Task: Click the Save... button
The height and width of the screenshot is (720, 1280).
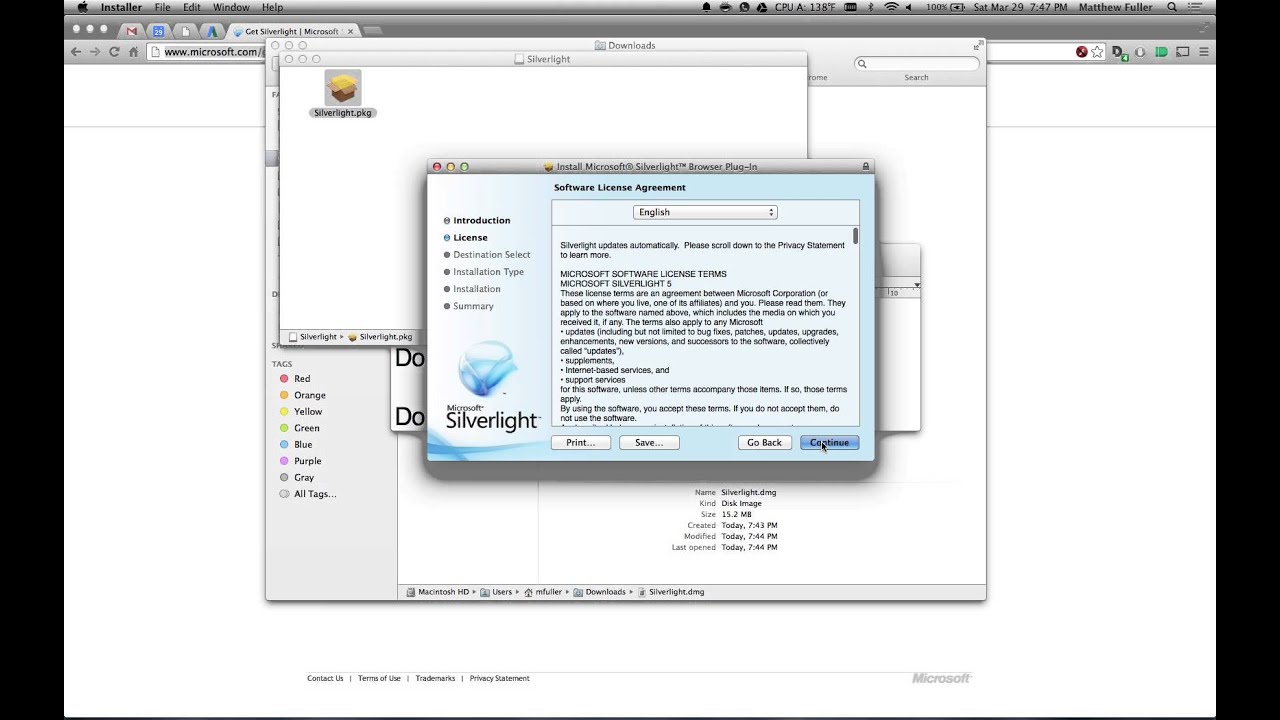Action: click(649, 443)
